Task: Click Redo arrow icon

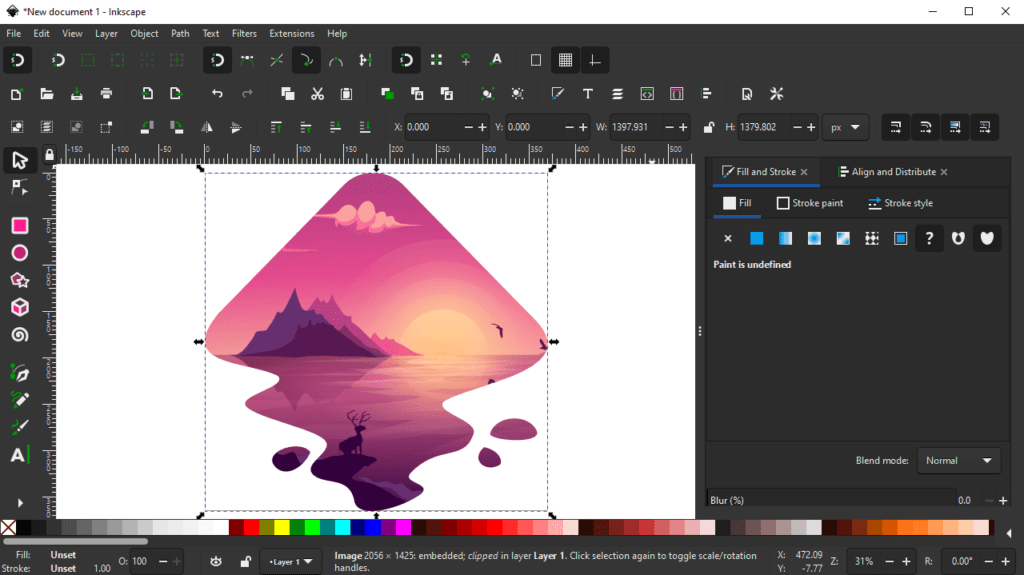Action: pyautogui.click(x=247, y=94)
